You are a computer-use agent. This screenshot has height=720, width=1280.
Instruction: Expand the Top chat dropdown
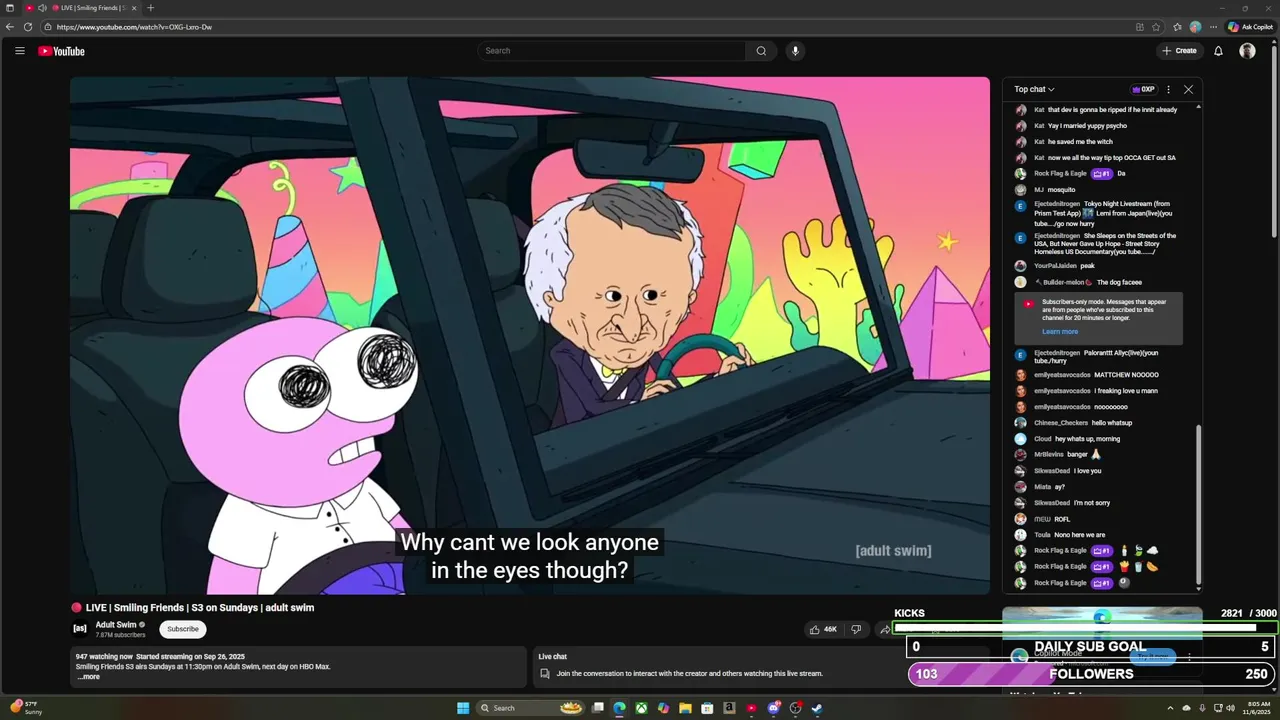[x=1034, y=89]
